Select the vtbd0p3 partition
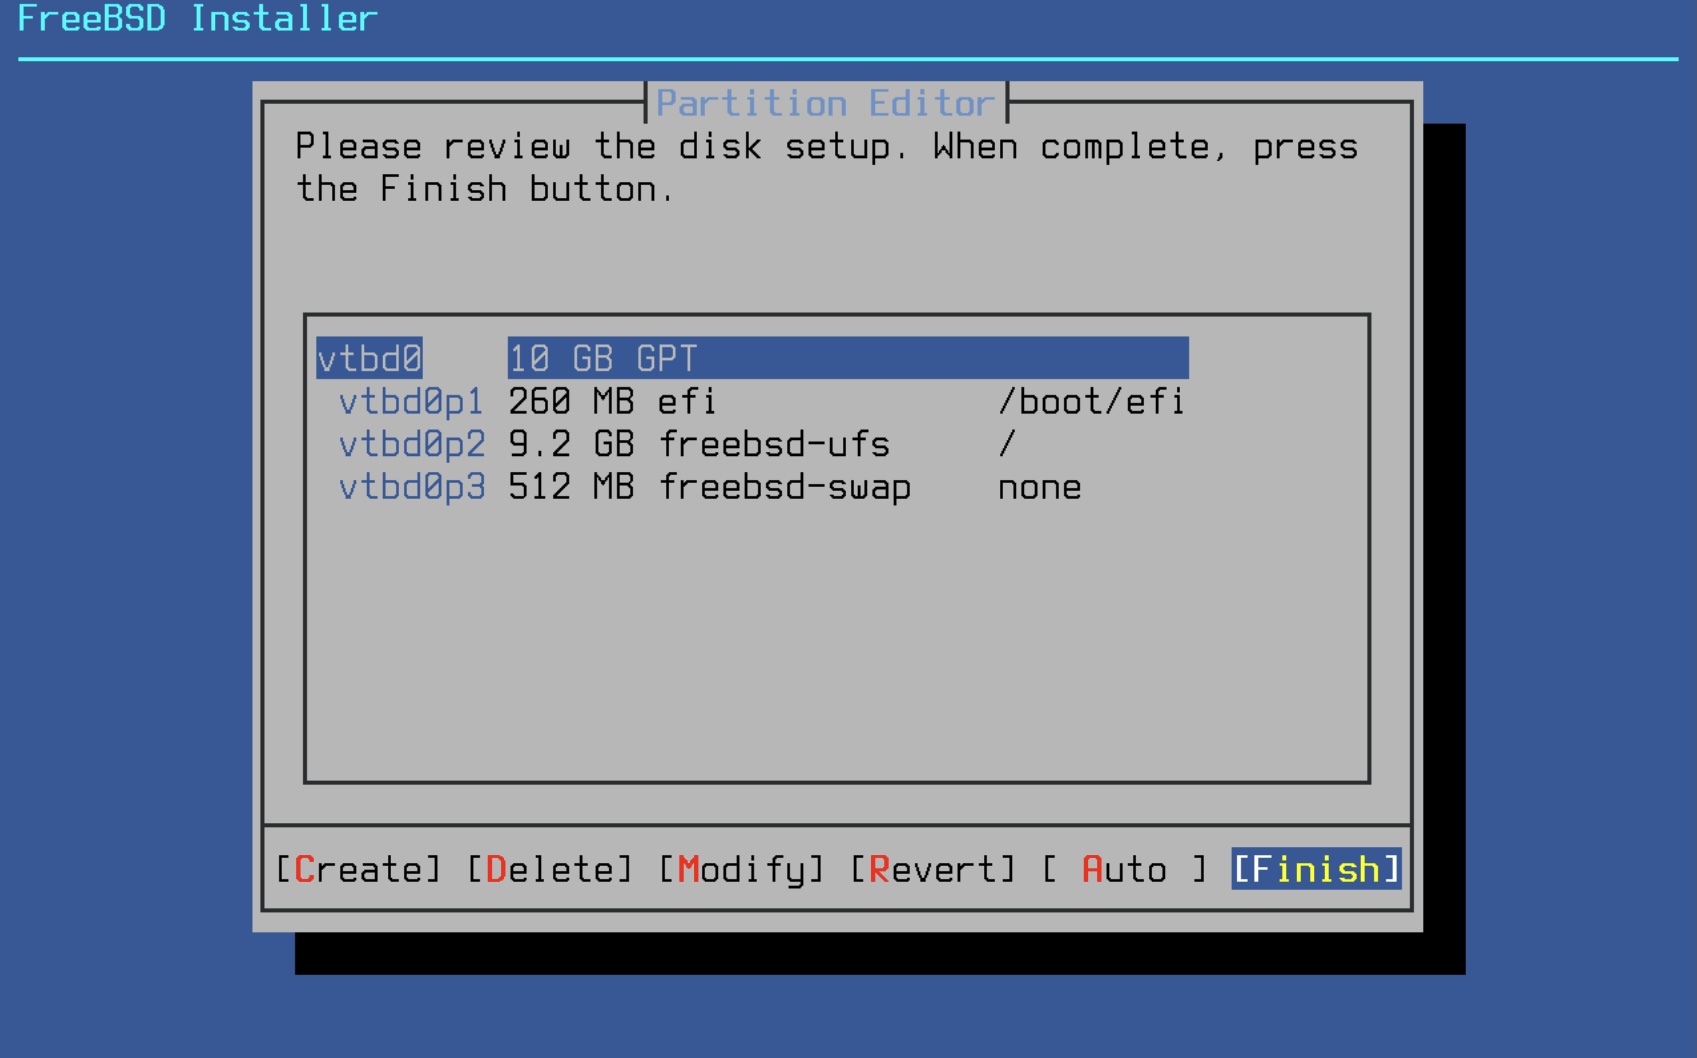The image size is (1697, 1058). [411, 487]
